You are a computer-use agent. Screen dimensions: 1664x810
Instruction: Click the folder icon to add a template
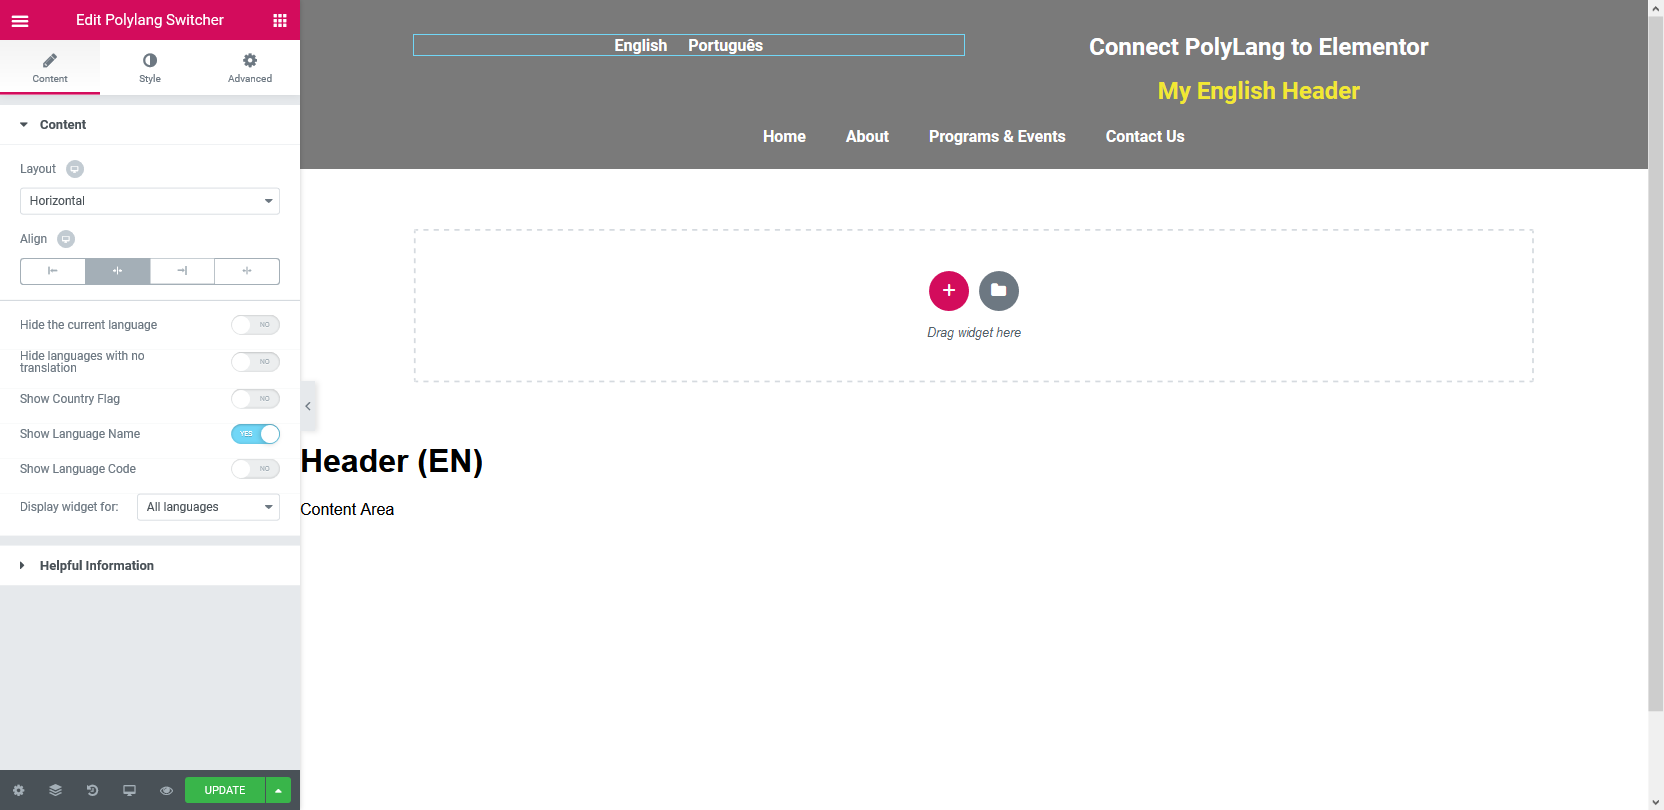998,291
